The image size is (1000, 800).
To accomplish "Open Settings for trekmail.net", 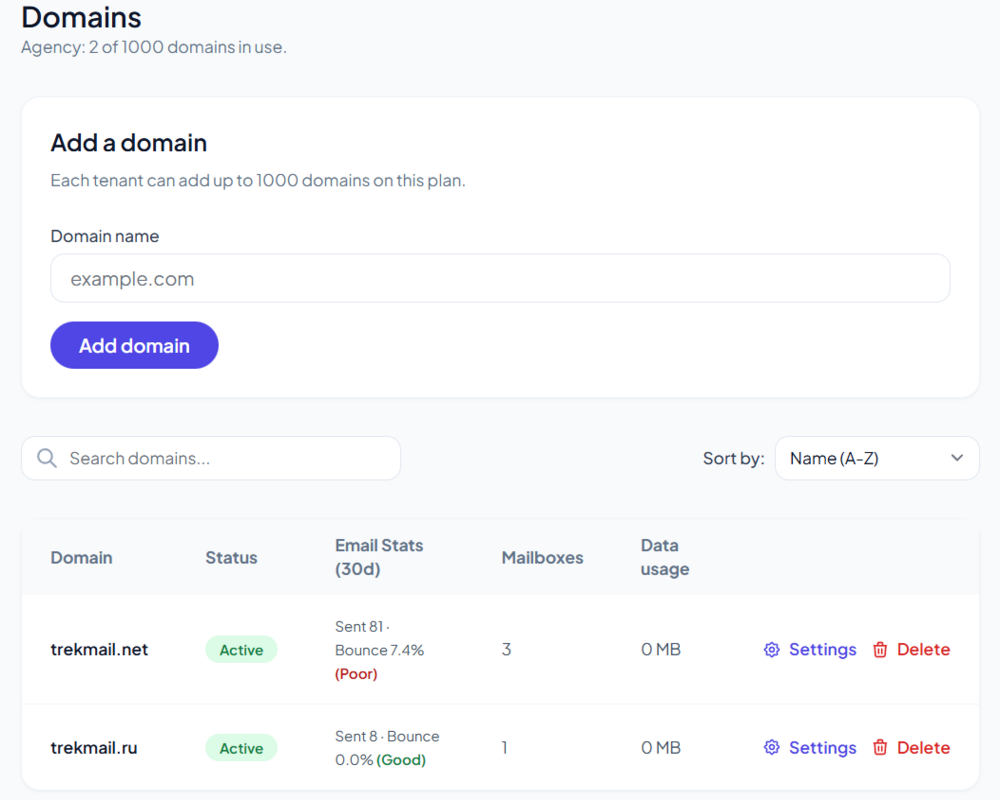I will point(822,649).
